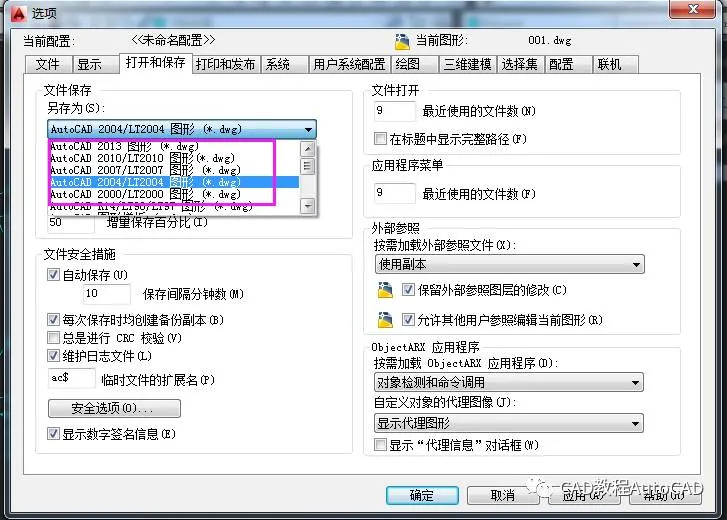Click the 临时文件的扩展名 ac$ field

pyautogui.click(x=72, y=378)
